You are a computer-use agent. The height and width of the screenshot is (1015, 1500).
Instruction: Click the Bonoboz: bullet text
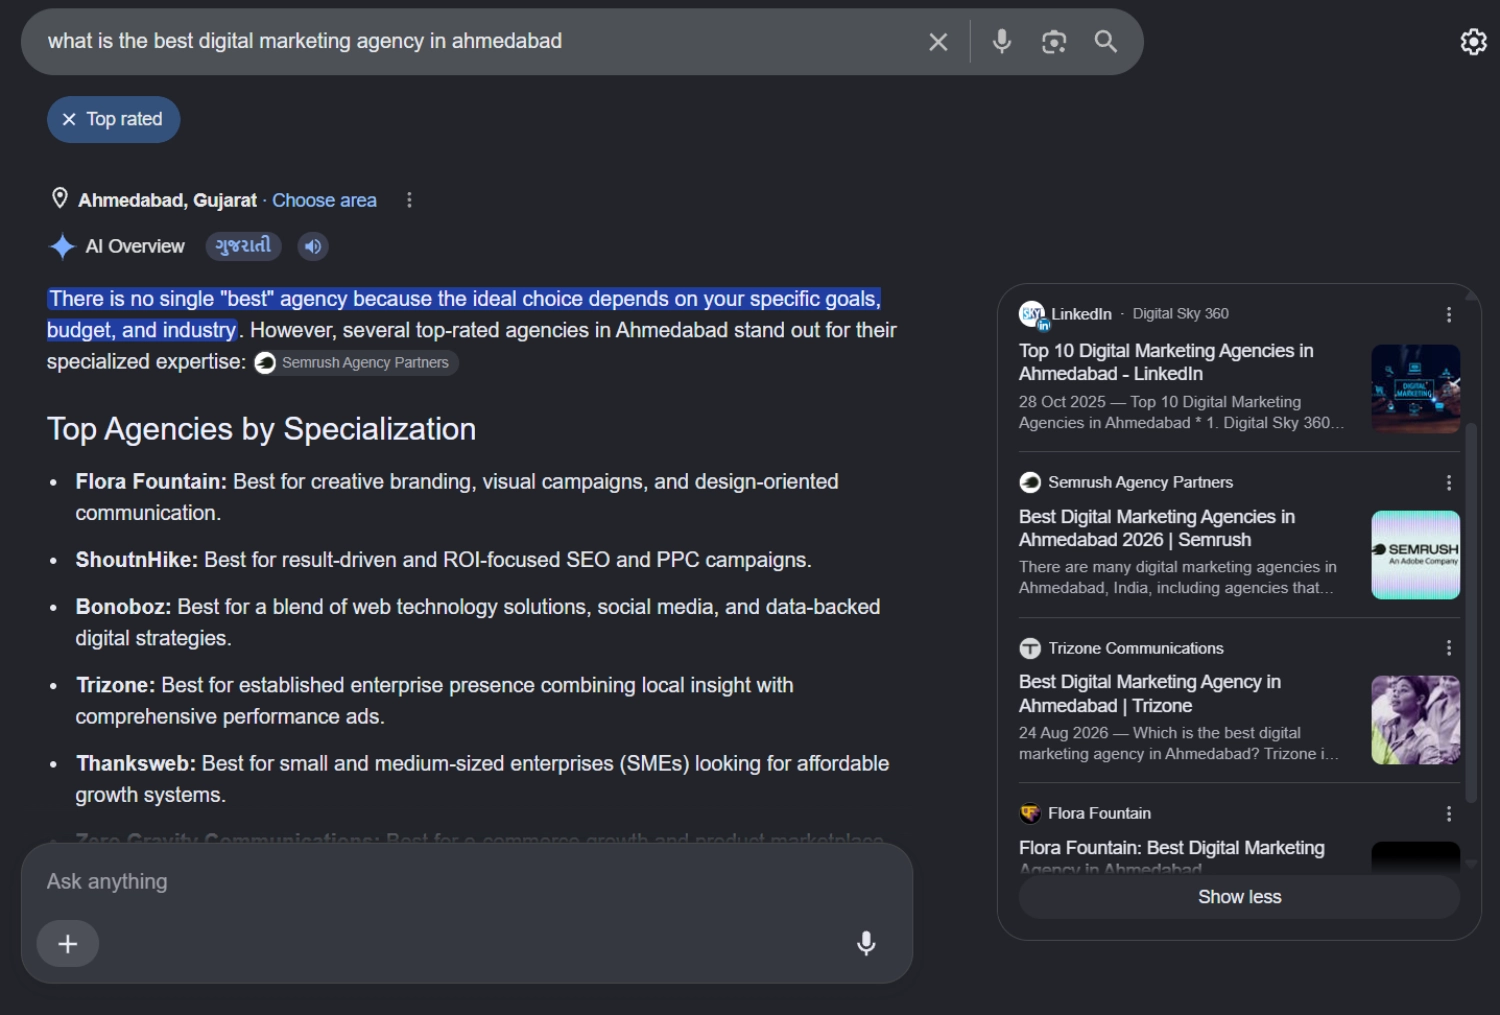coord(478,622)
